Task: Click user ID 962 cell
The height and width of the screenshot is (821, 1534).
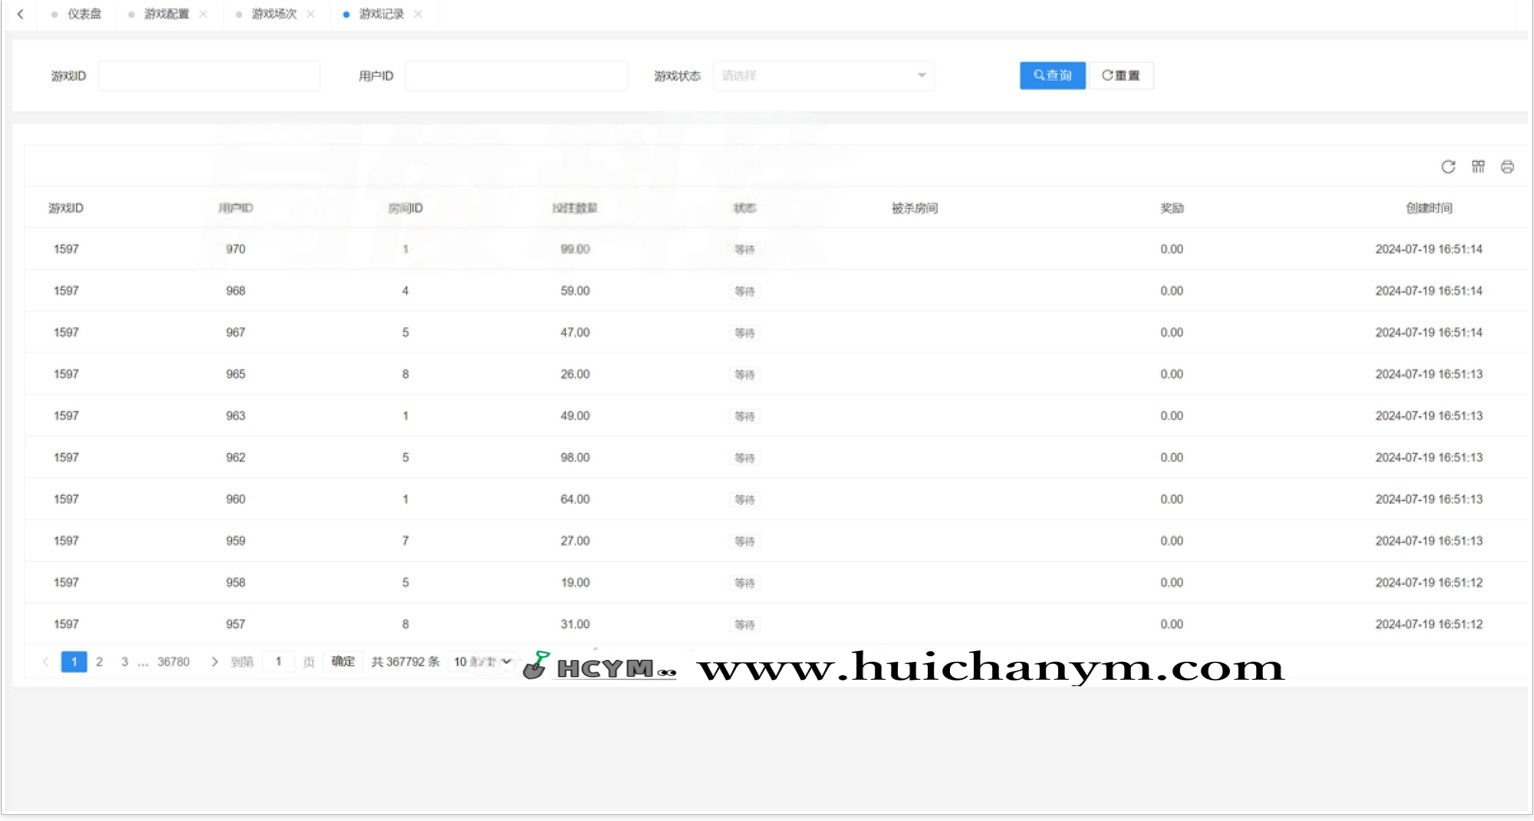Action: pyautogui.click(x=236, y=457)
